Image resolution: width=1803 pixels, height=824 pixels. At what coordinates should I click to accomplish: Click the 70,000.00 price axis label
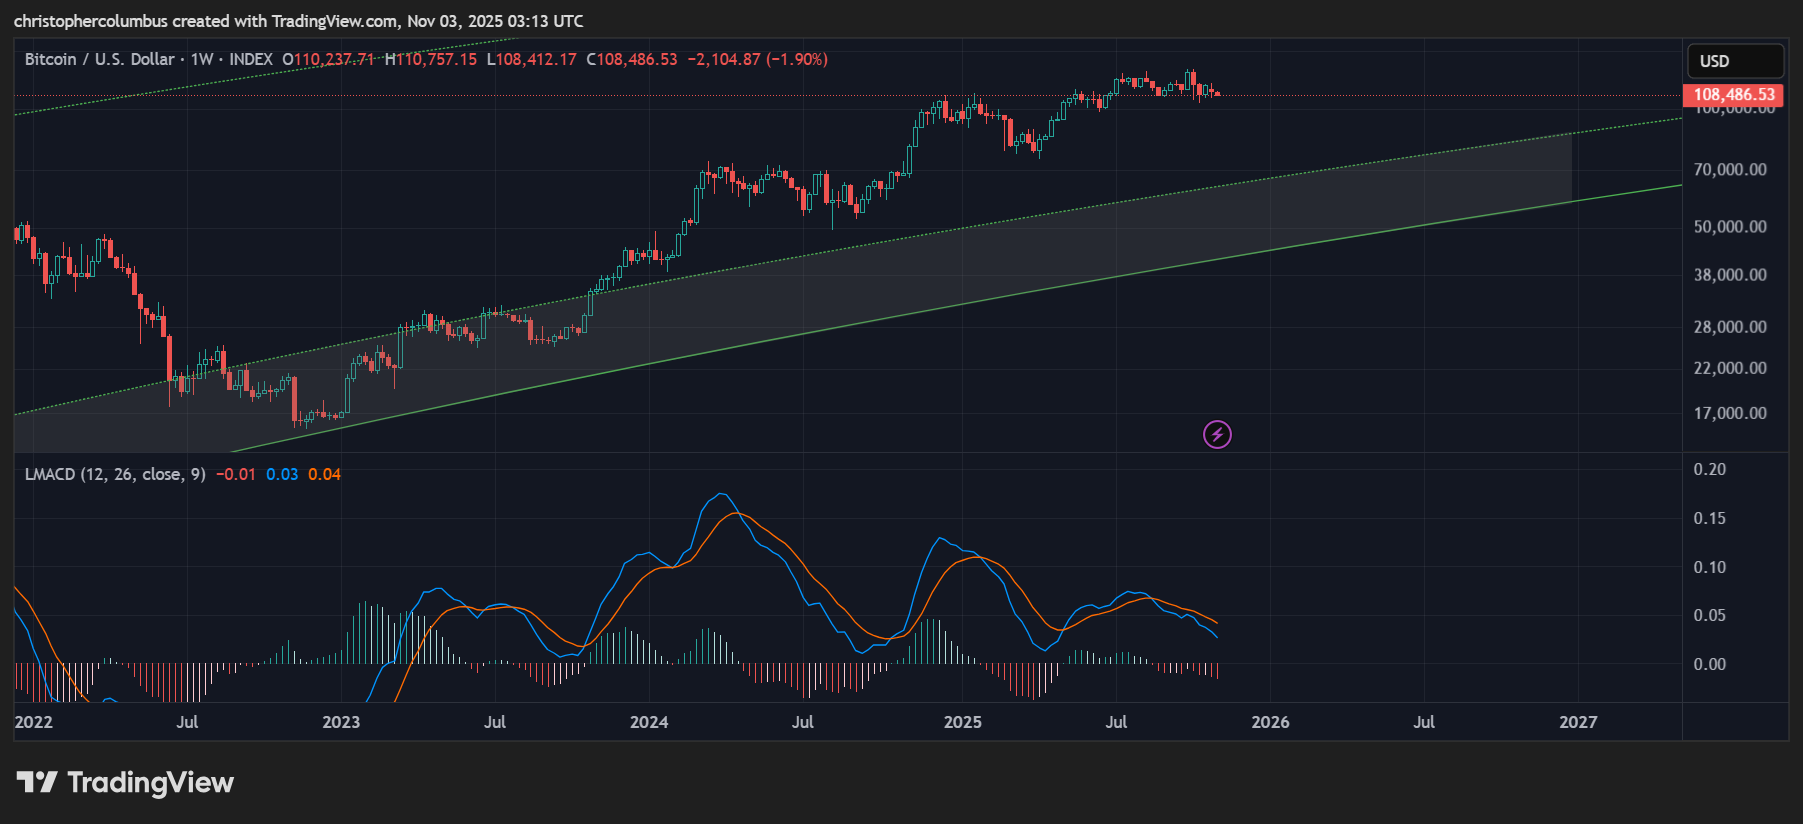tap(1730, 170)
